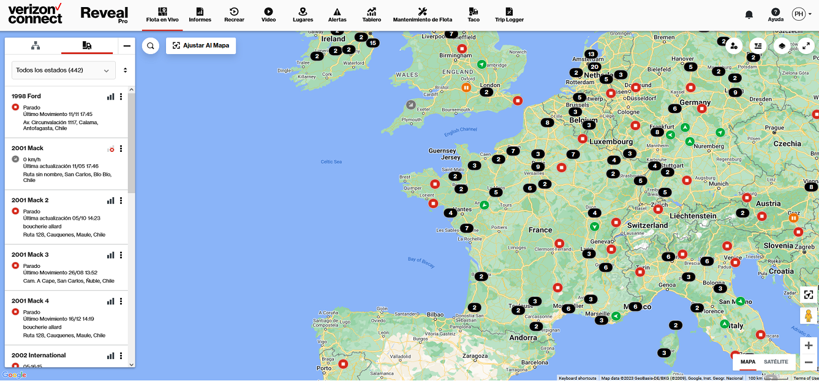
Task: Expand the PH user account menu
Action: [x=801, y=14]
